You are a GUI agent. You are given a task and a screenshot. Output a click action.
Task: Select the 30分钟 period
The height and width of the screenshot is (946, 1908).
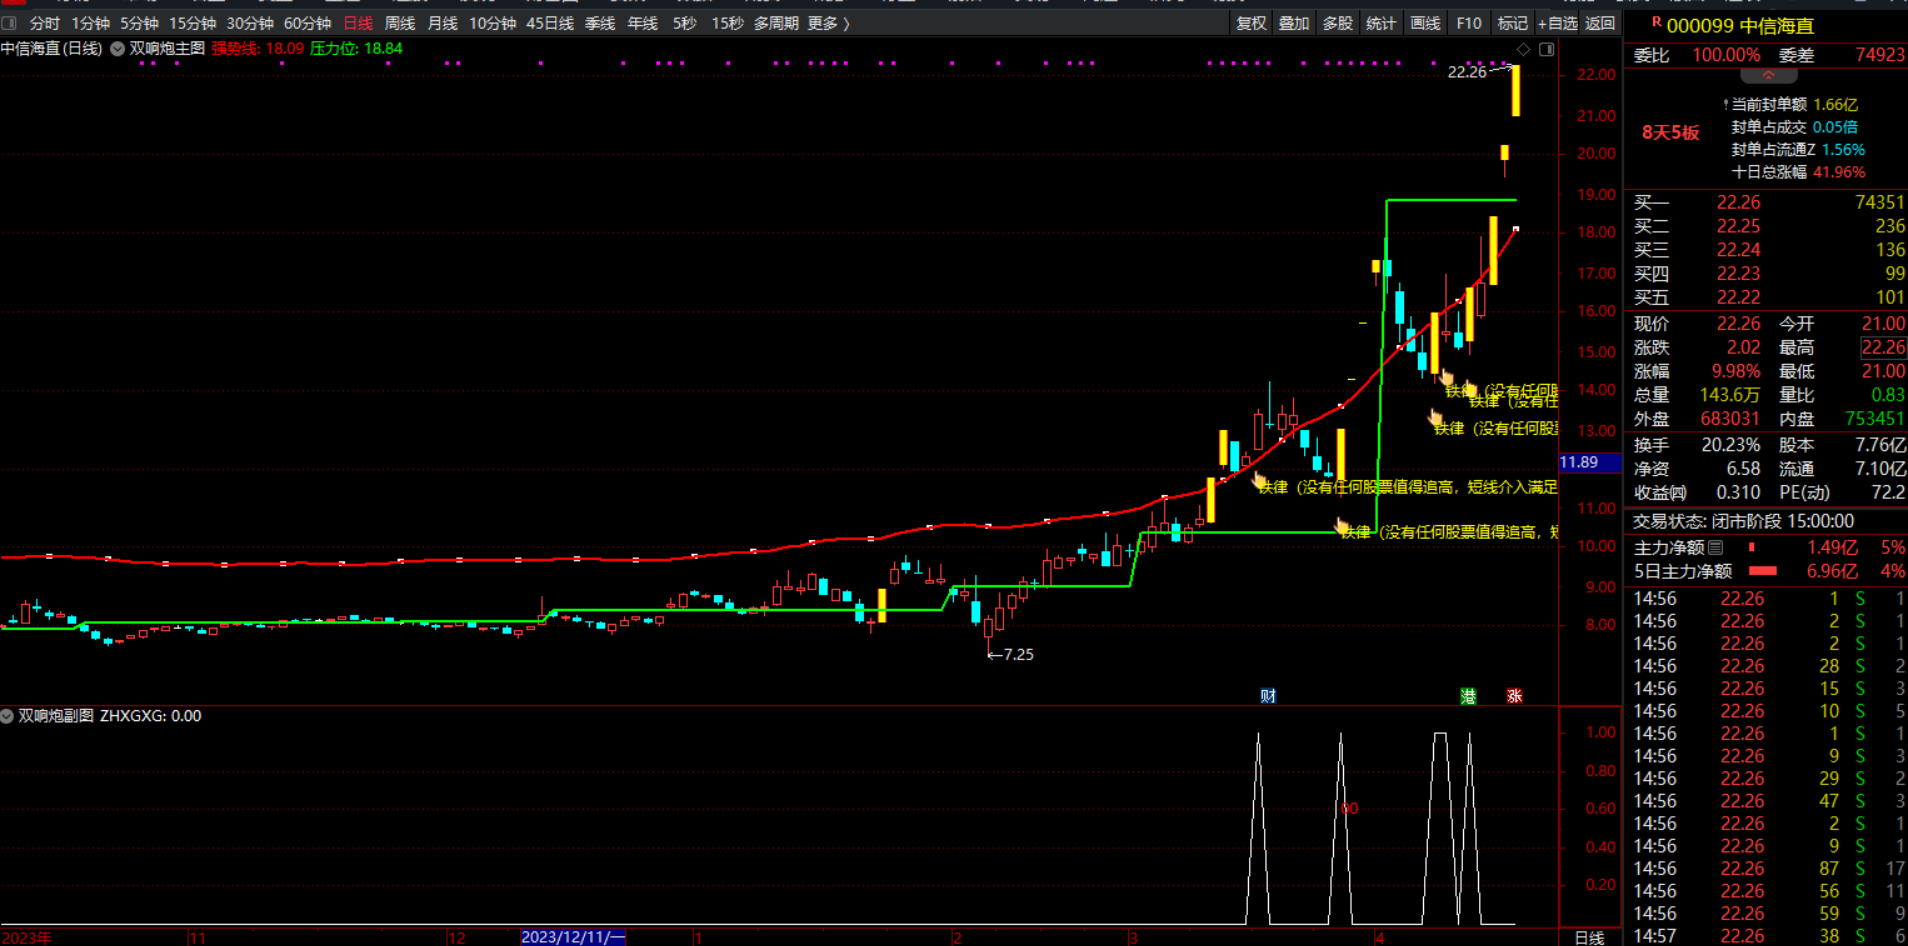click(250, 23)
